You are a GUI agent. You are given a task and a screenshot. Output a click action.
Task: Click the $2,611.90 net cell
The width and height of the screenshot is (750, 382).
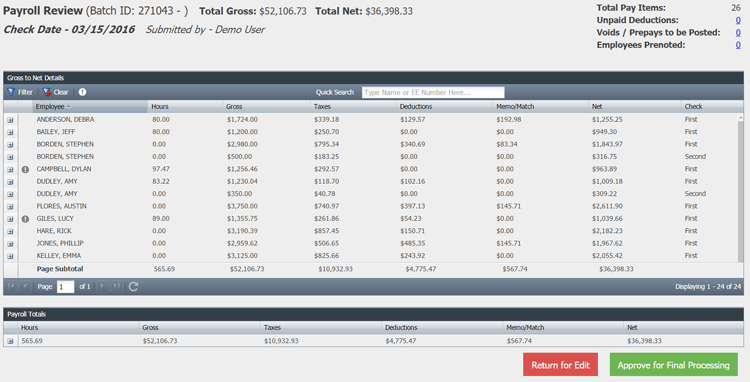(607, 207)
